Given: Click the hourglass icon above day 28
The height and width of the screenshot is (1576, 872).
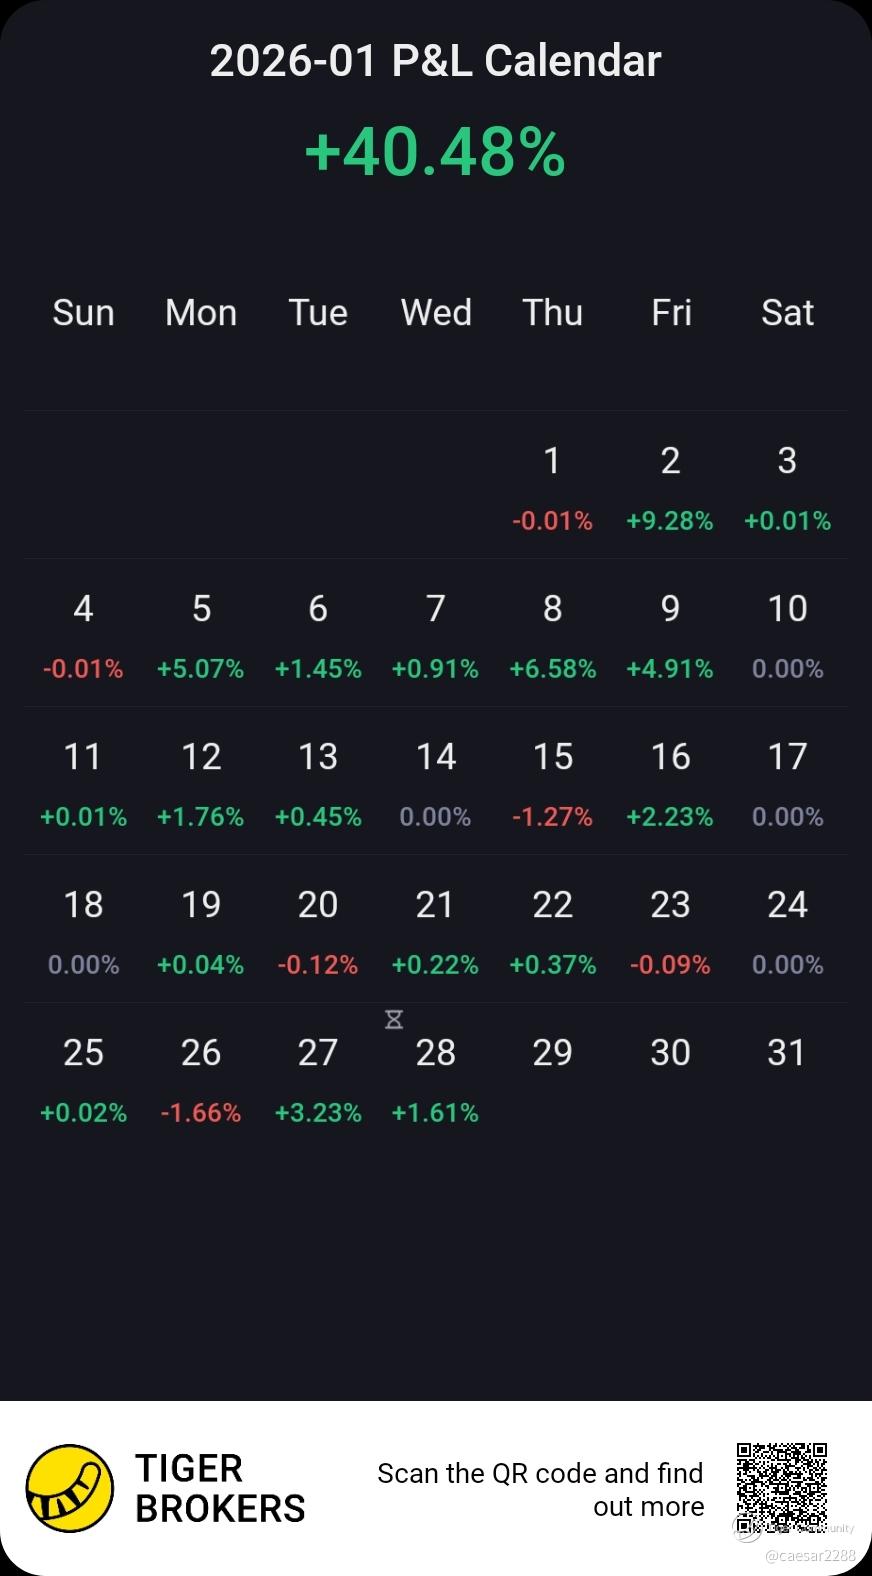Looking at the screenshot, I should click(x=394, y=1019).
